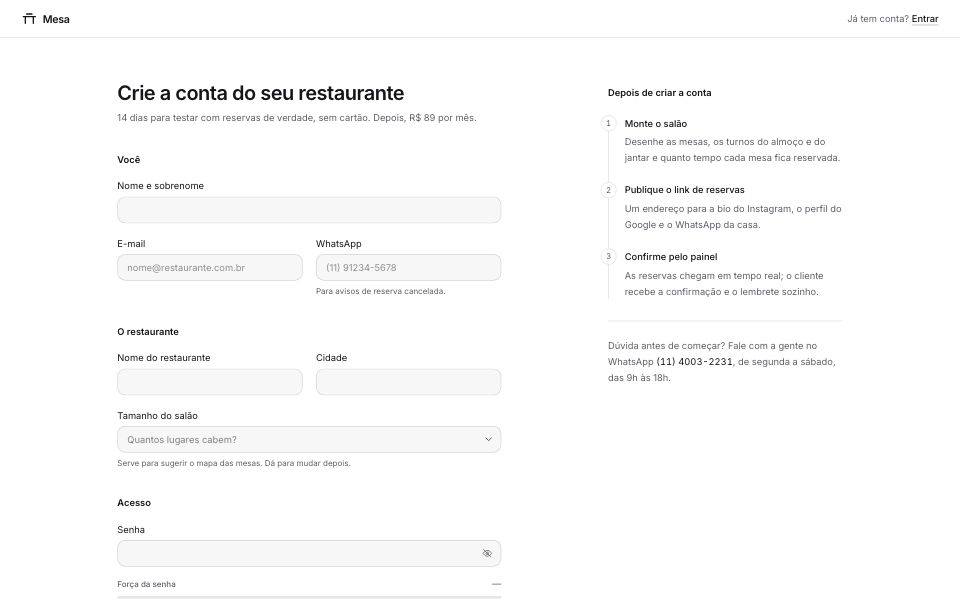Viewport: 960px width, 600px height.
Task: Click the Mesa table logo icon
Action: click(x=29, y=19)
